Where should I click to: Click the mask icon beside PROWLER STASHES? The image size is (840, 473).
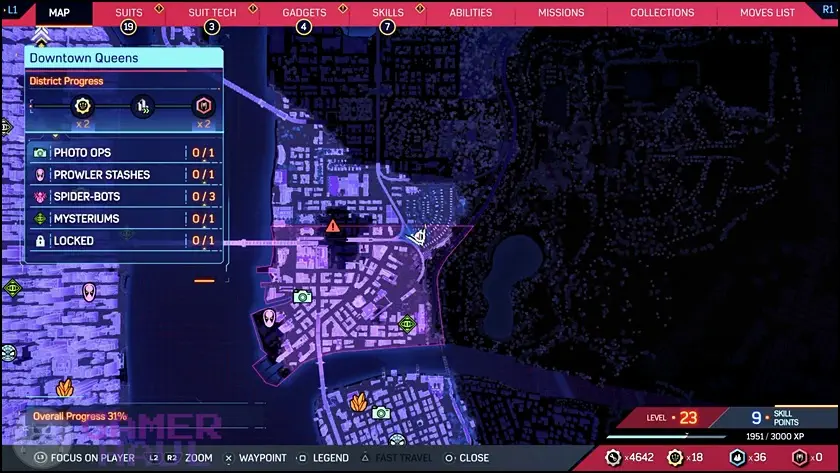pos(40,175)
